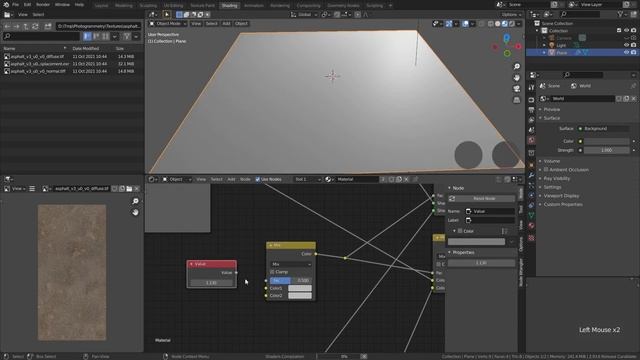The height and width of the screenshot is (360, 640).
Task: Open the Global transform orientation dropdown
Action: [304, 14]
